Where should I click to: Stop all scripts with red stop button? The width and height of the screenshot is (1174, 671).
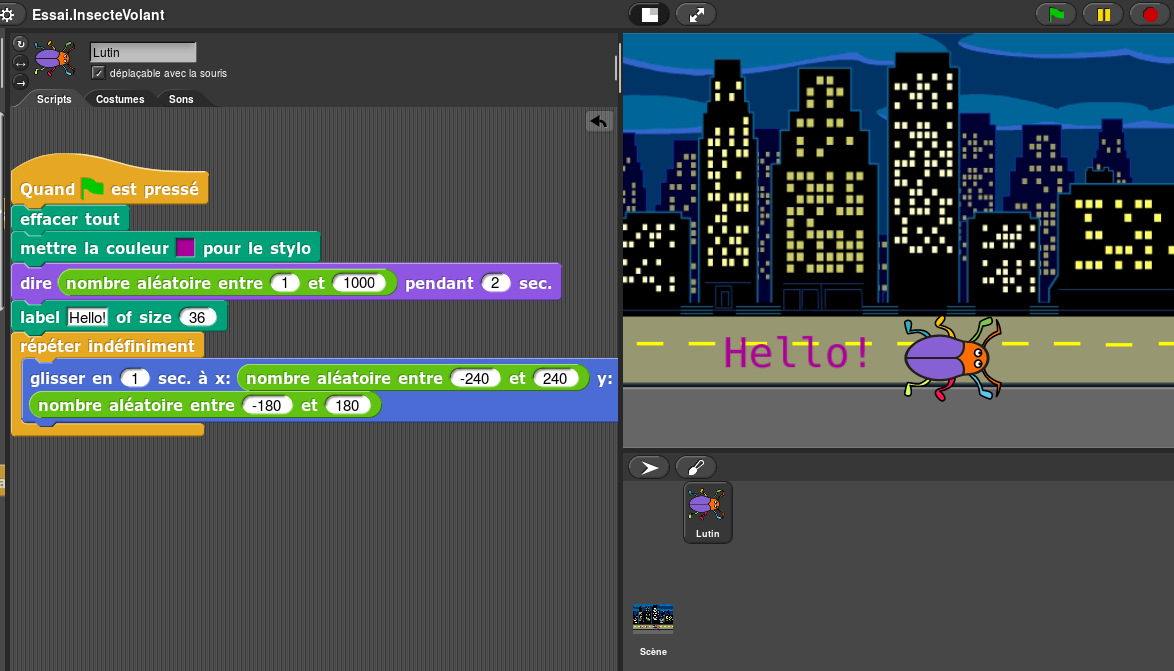[x=1150, y=15]
